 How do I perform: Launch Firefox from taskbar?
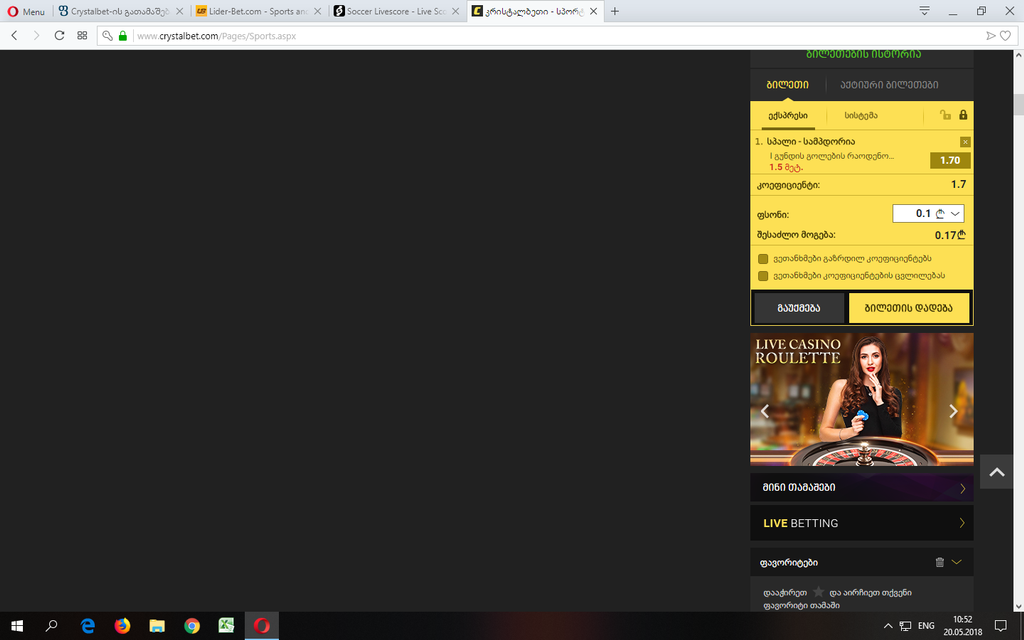(122, 626)
